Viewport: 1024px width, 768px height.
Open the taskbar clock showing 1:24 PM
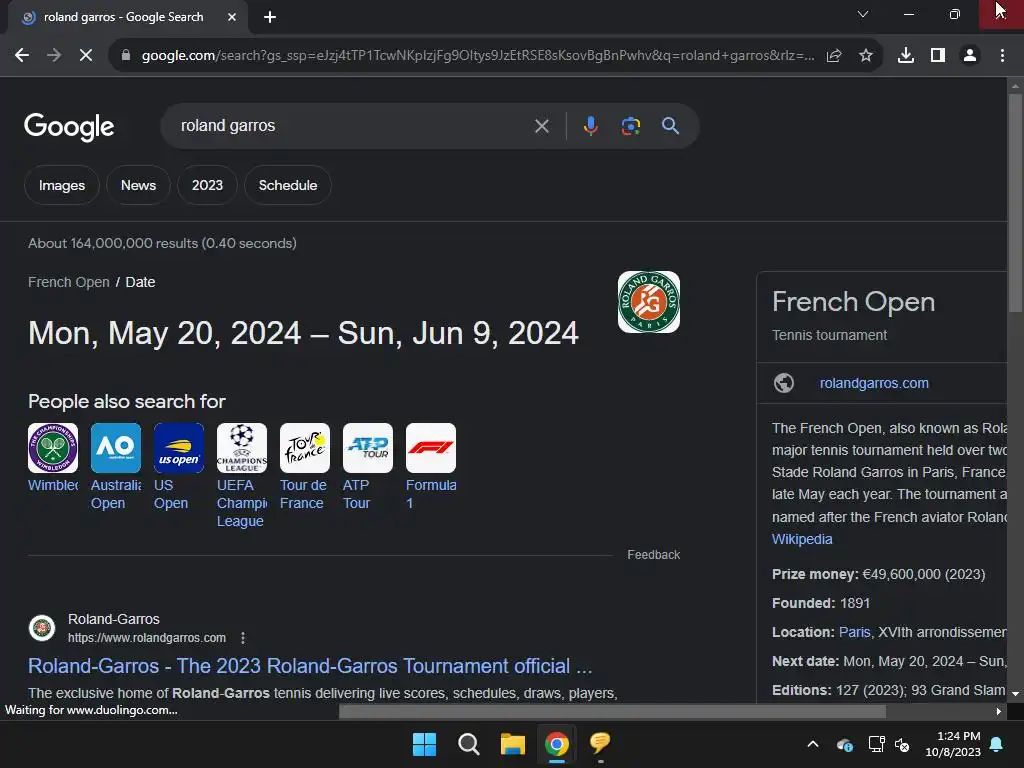pos(953,744)
